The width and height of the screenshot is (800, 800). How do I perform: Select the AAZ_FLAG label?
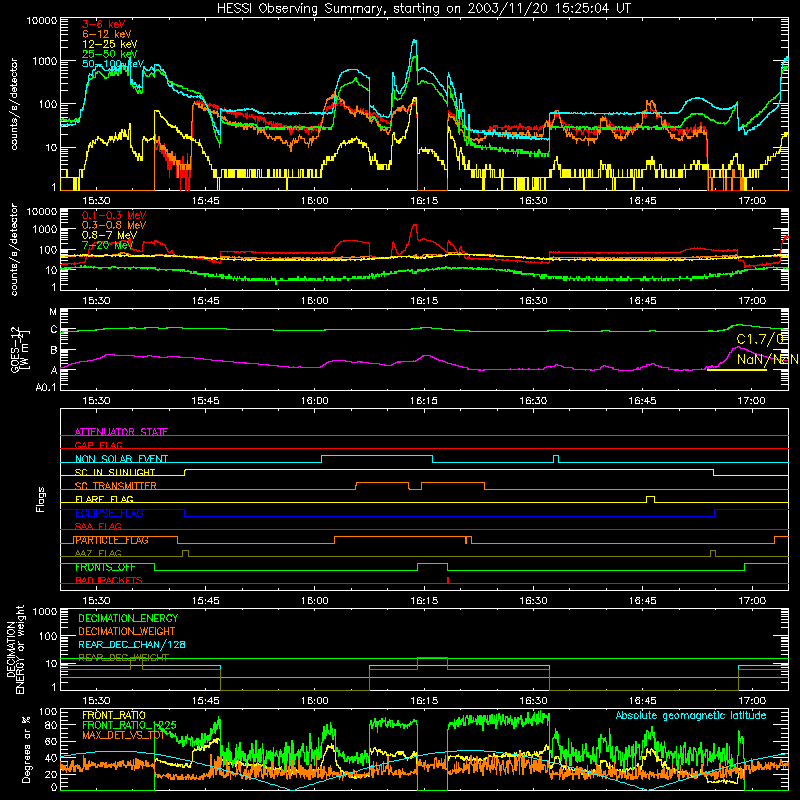pos(98,553)
